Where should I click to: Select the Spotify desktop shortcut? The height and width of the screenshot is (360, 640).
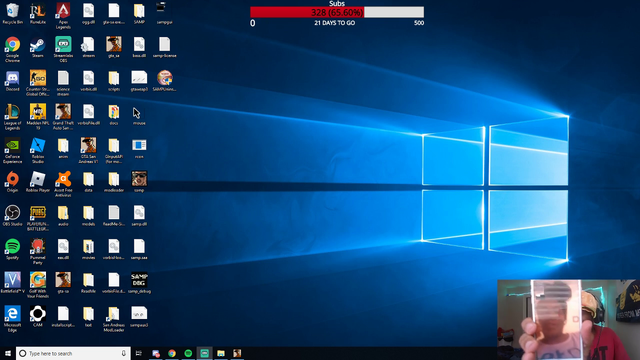13,249
